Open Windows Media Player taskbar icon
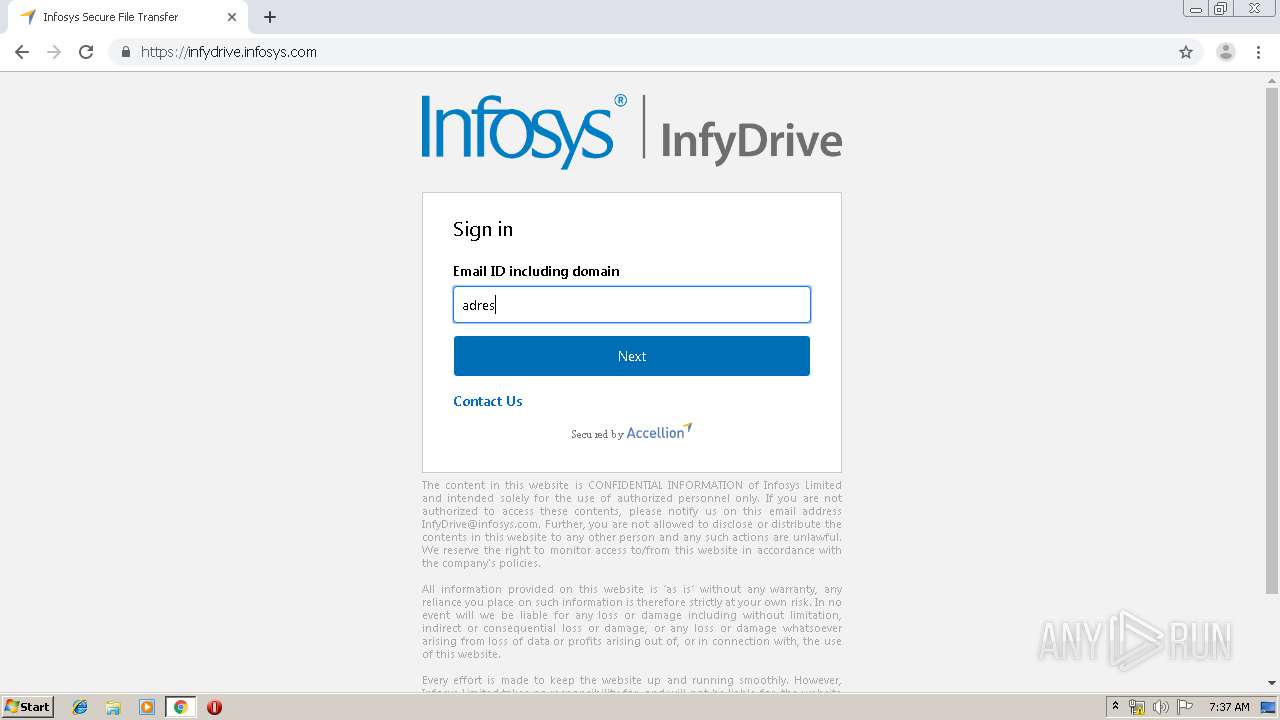This screenshot has height=720, width=1280. point(147,707)
